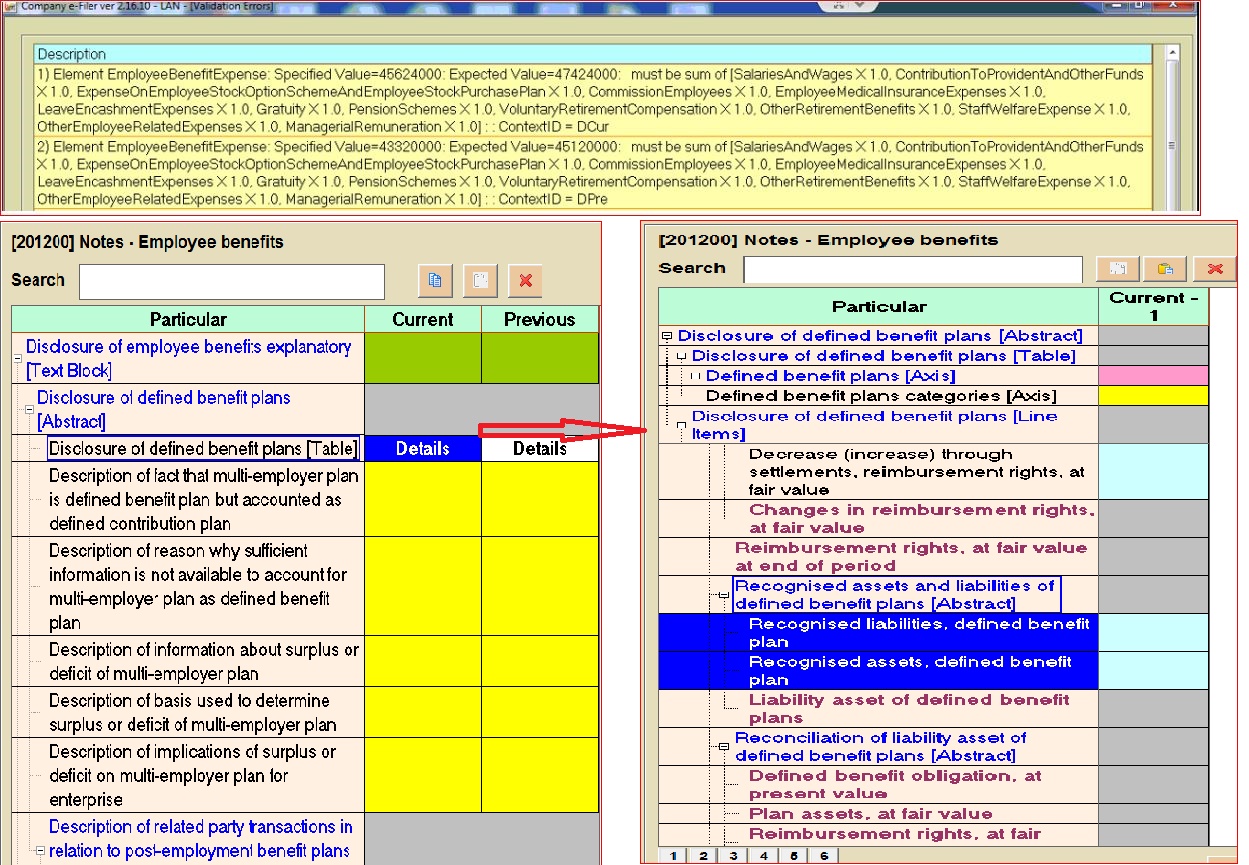The height and width of the screenshot is (865, 1249).
Task: Collapse right panel 'Disclosure of defined benefit plans [Abstract]'
Action: tap(667, 337)
